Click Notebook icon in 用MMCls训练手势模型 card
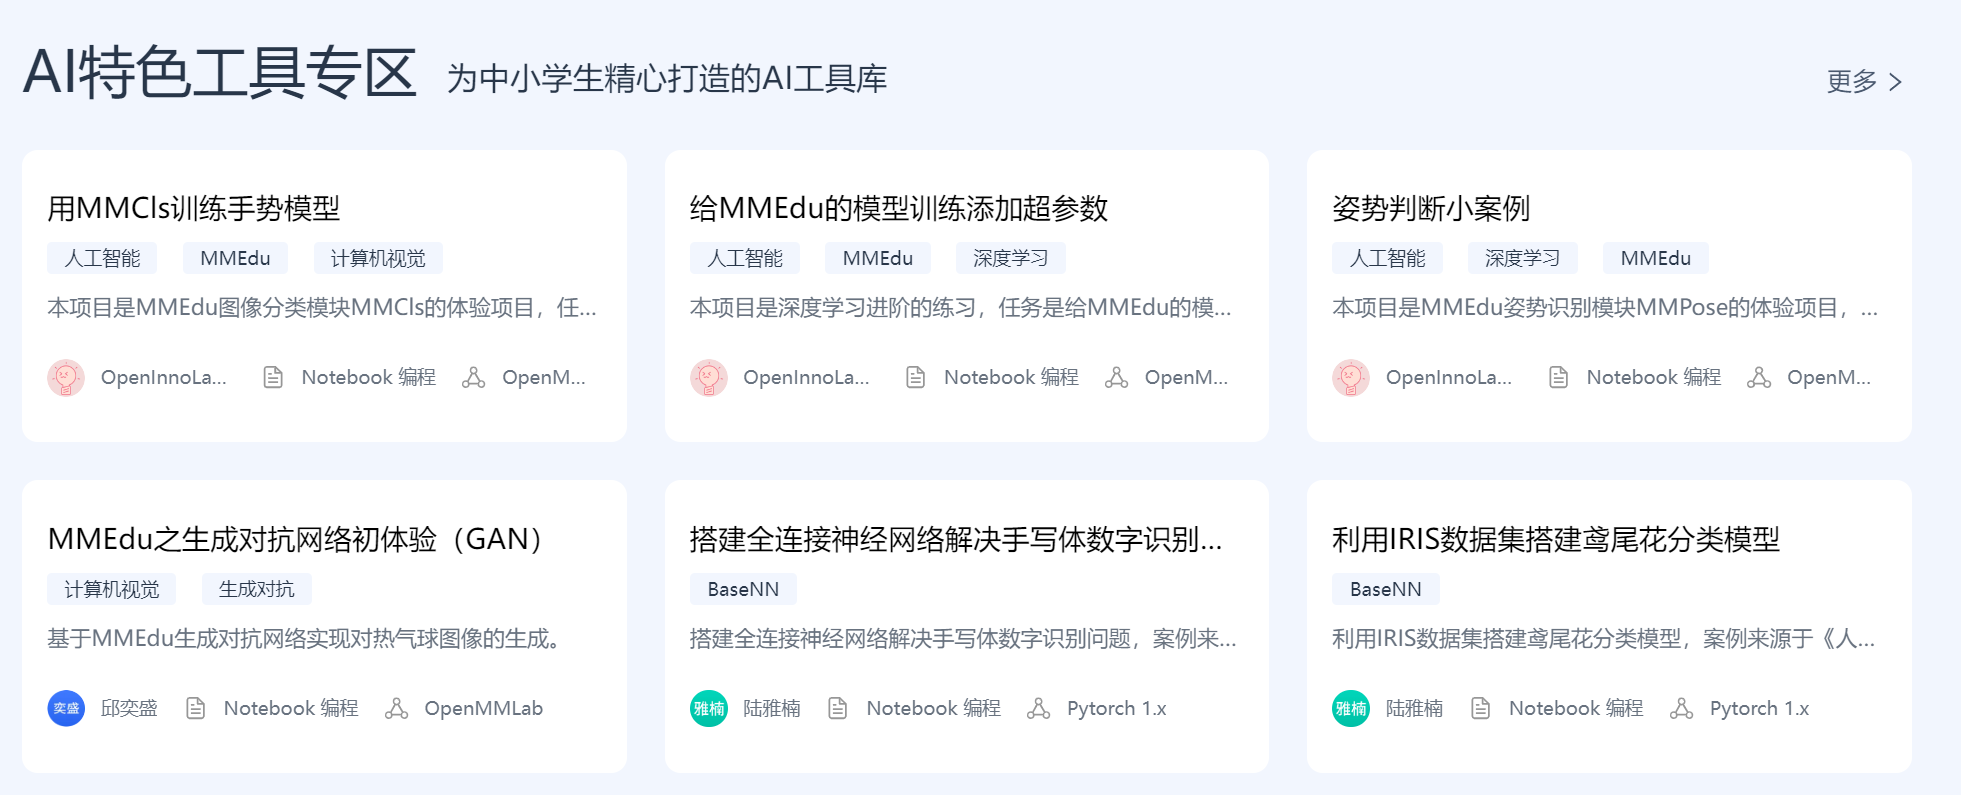 click(273, 377)
